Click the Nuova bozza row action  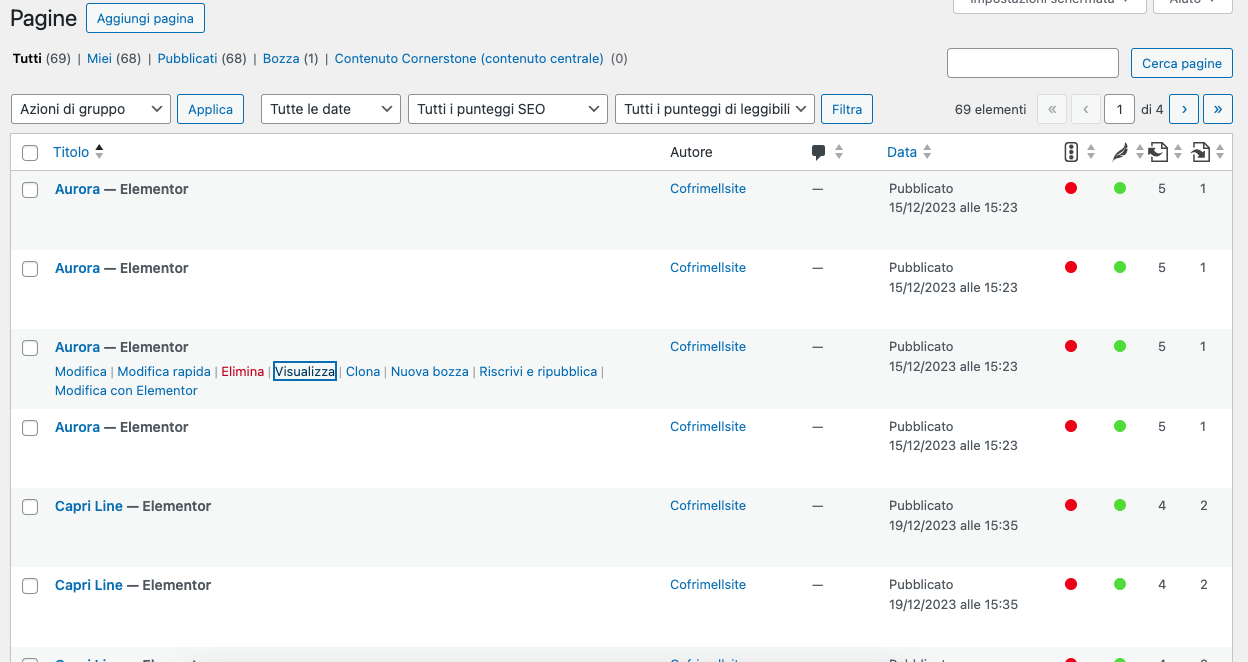click(430, 371)
